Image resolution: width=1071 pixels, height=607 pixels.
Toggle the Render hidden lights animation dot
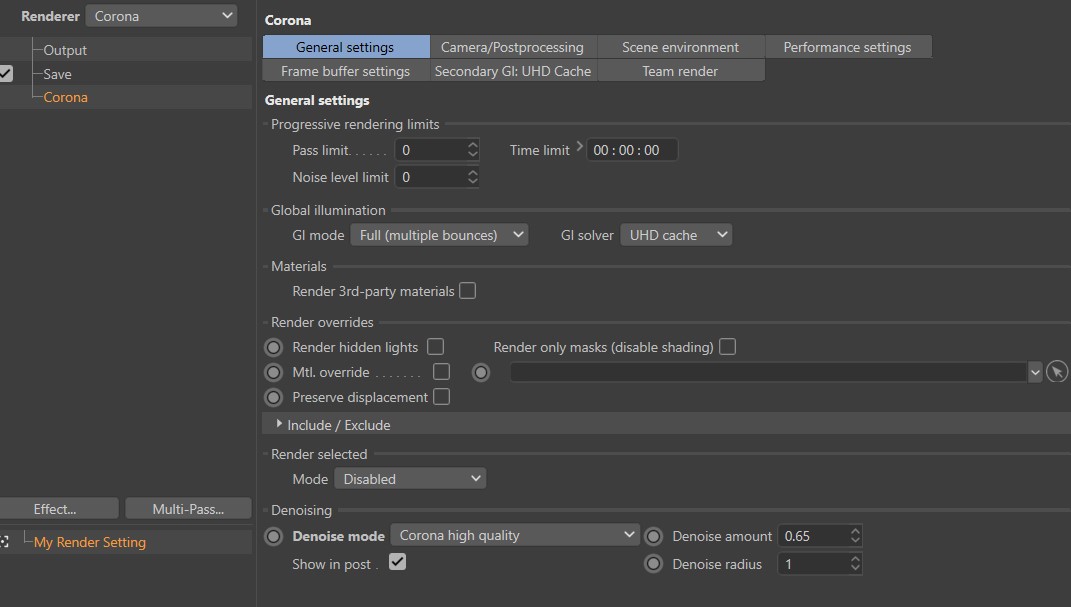point(273,348)
